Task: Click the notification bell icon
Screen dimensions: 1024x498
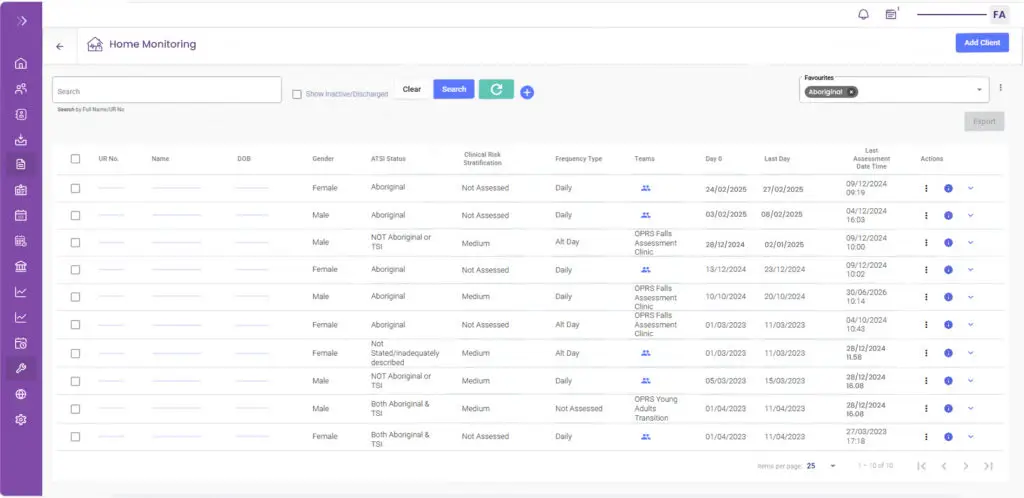Action: (x=863, y=14)
